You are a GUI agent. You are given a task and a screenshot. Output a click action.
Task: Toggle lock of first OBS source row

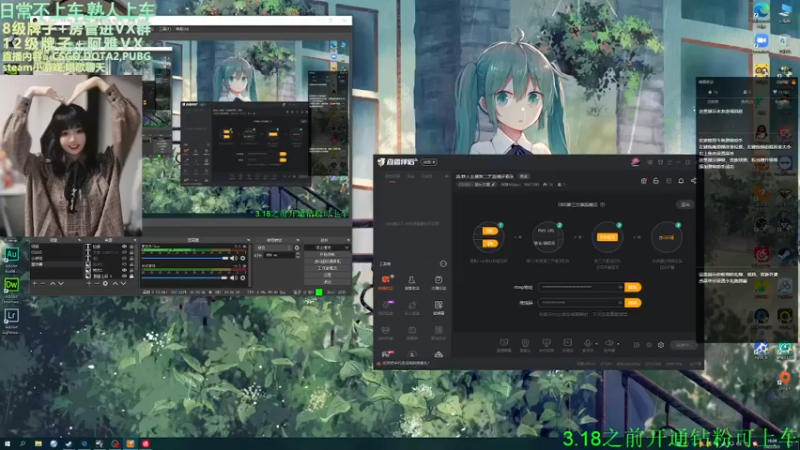(132, 246)
